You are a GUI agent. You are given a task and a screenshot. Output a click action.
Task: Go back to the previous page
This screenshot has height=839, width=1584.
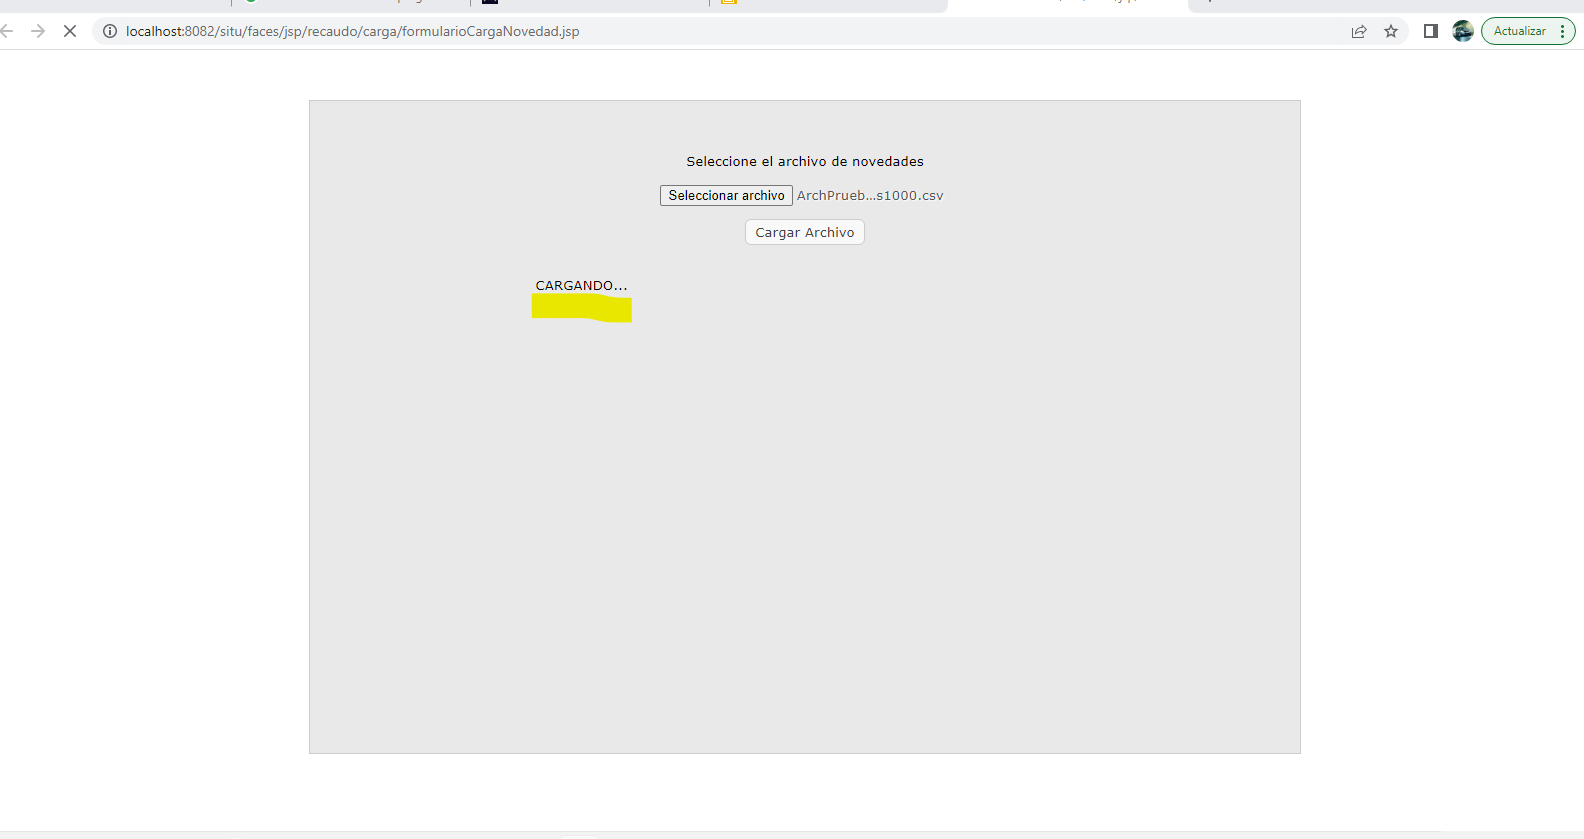pyautogui.click(x=8, y=31)
